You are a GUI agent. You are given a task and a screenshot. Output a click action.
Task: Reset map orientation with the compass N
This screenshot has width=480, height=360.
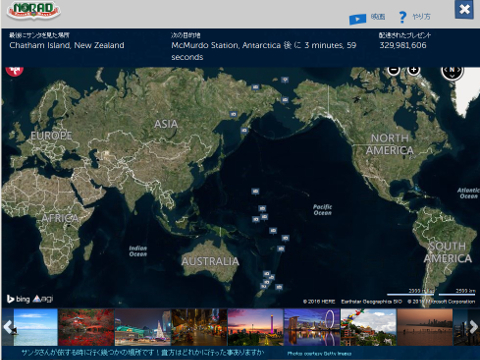(x=452, y=70)
